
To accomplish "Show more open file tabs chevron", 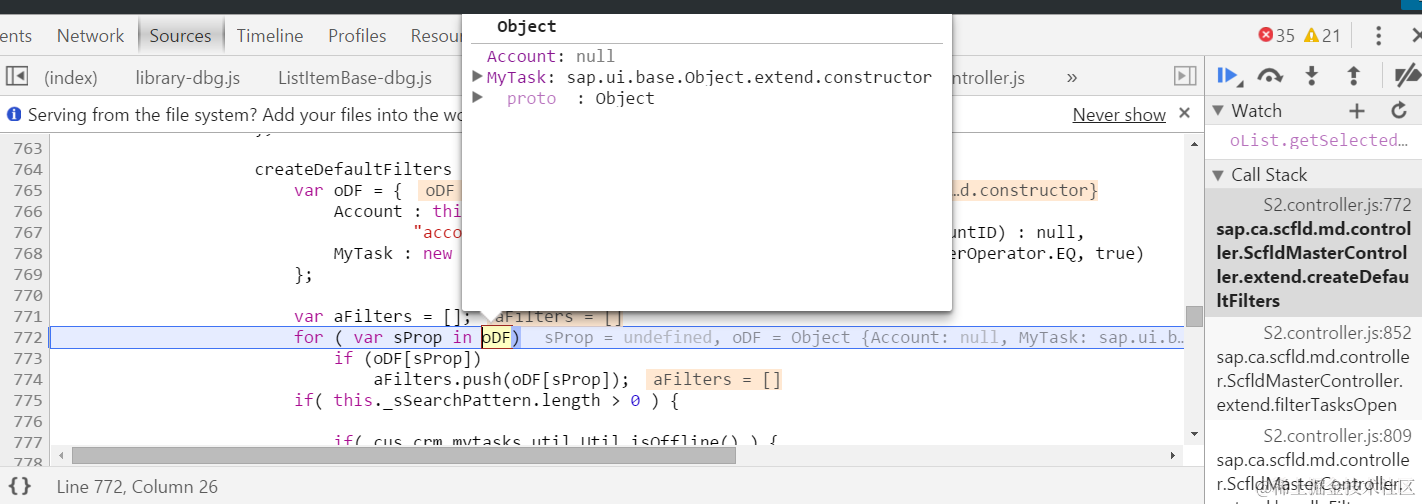I will (1072, 77).
